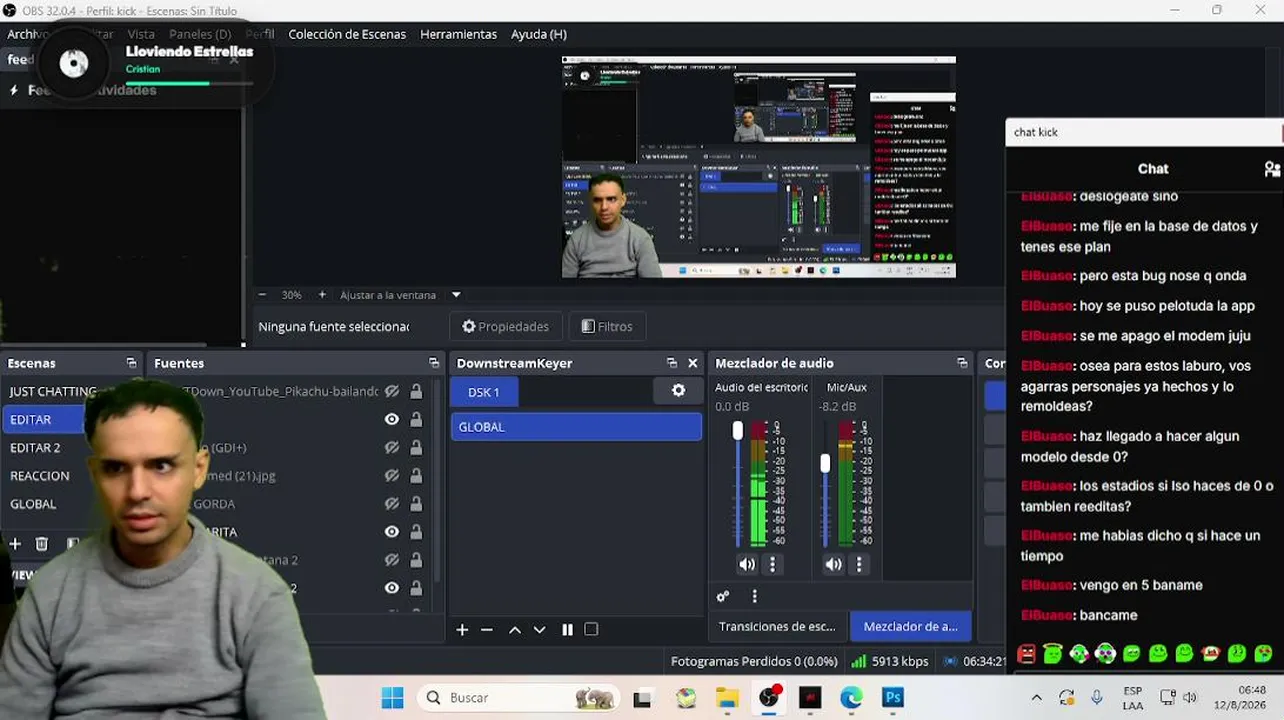Adjust Audio del escritorio volume slider
This screenshot has height=720, width=1284.
[x=738, y=430]
